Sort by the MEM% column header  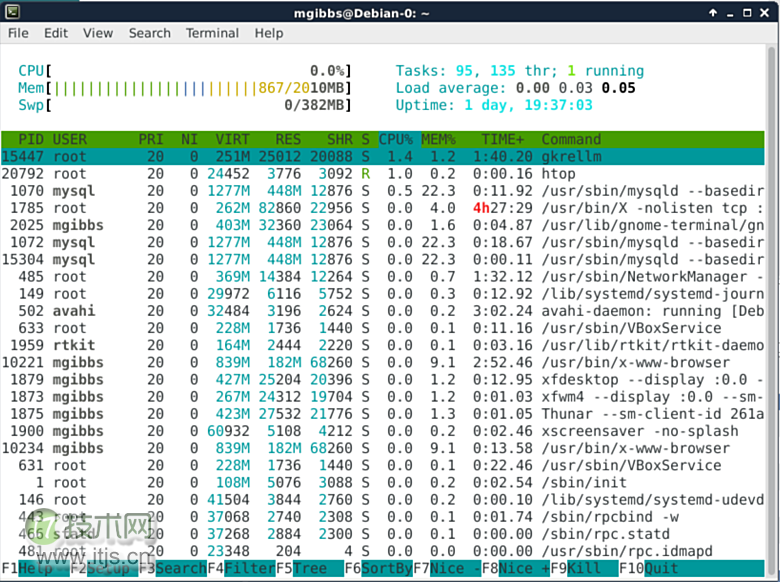(x=438, y=139)
